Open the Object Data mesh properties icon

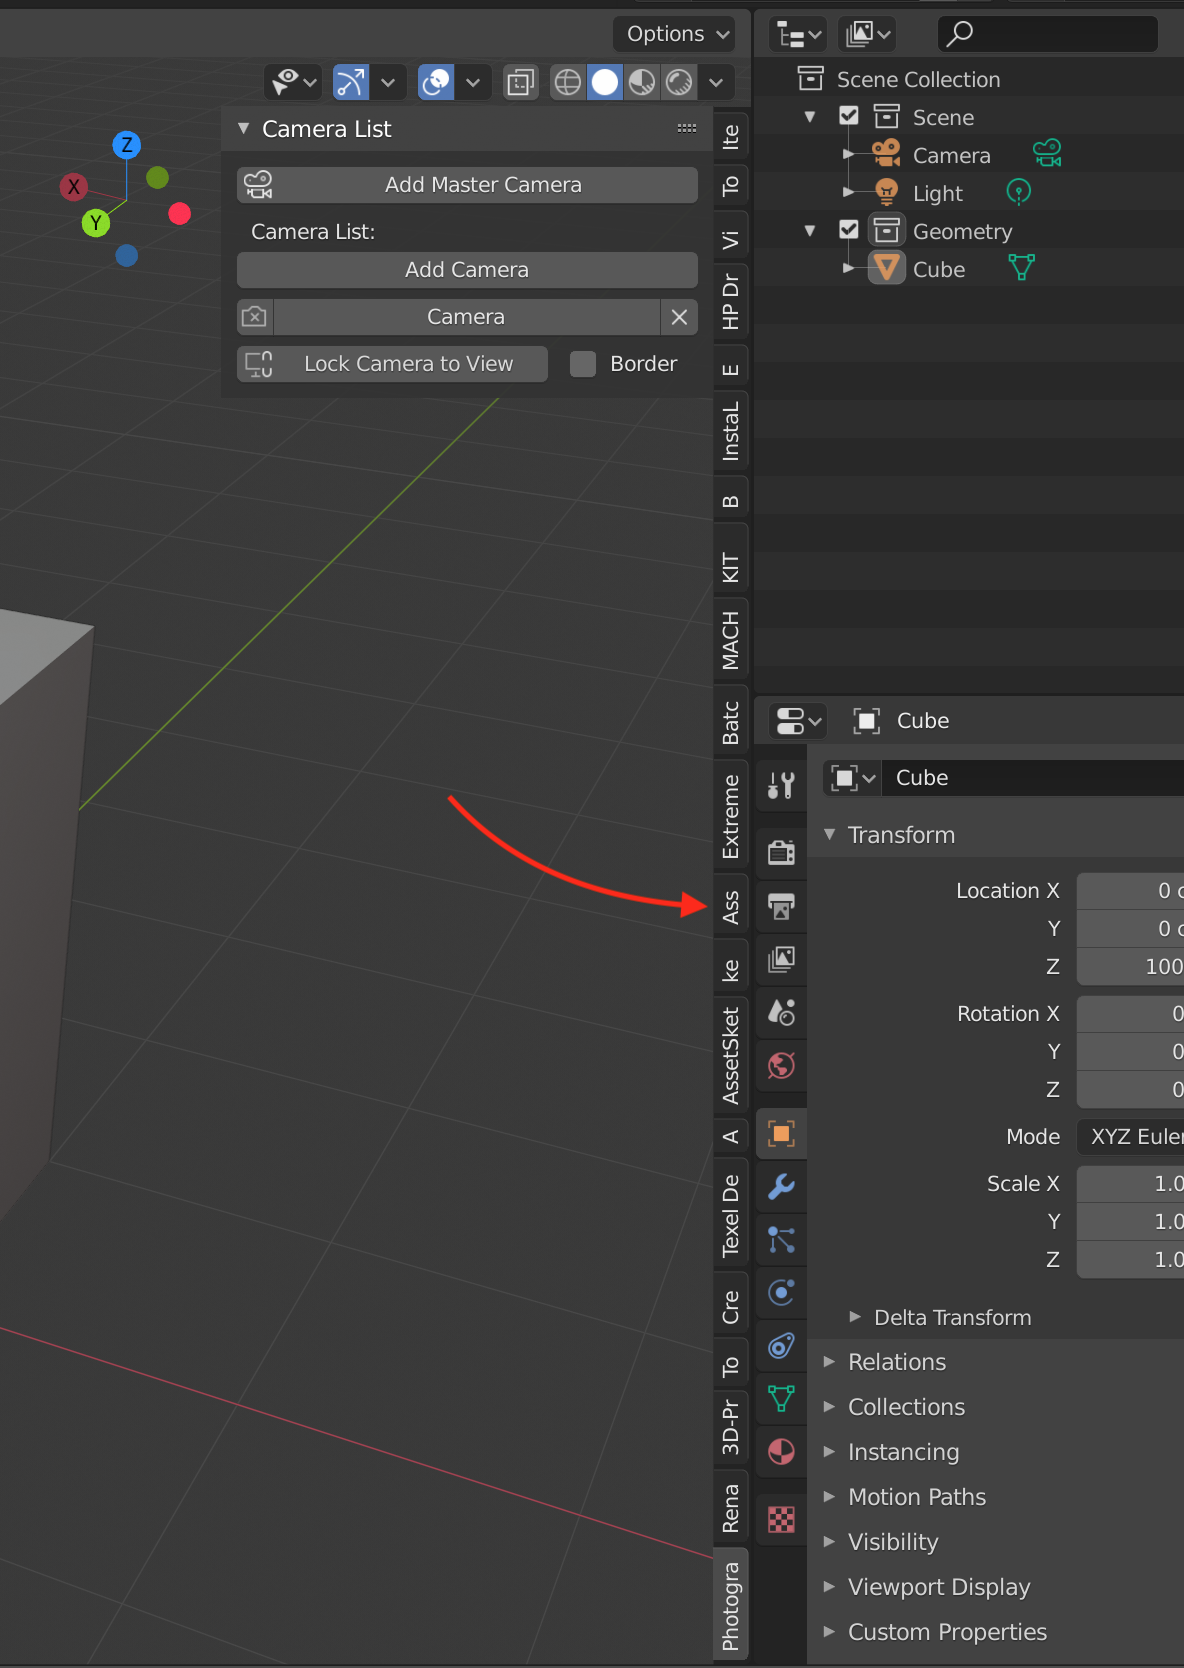tap(781, 1399)
